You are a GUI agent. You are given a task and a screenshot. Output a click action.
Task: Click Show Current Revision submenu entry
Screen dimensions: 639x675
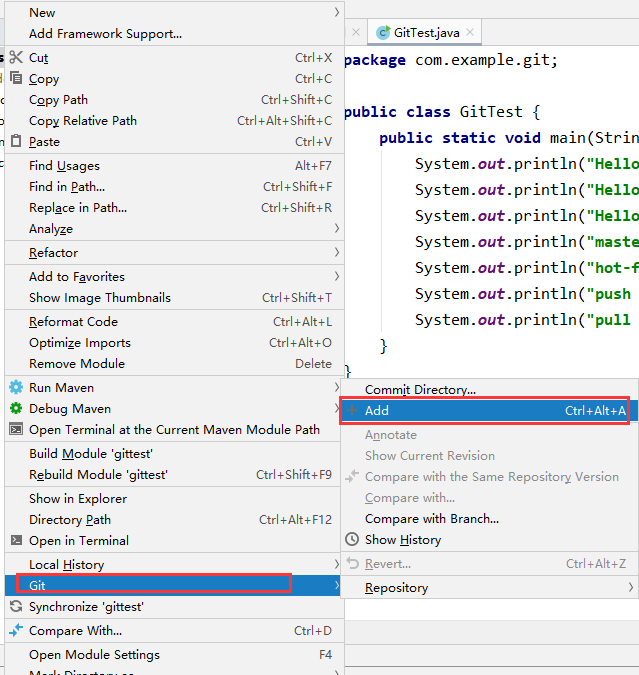(489, 455)
